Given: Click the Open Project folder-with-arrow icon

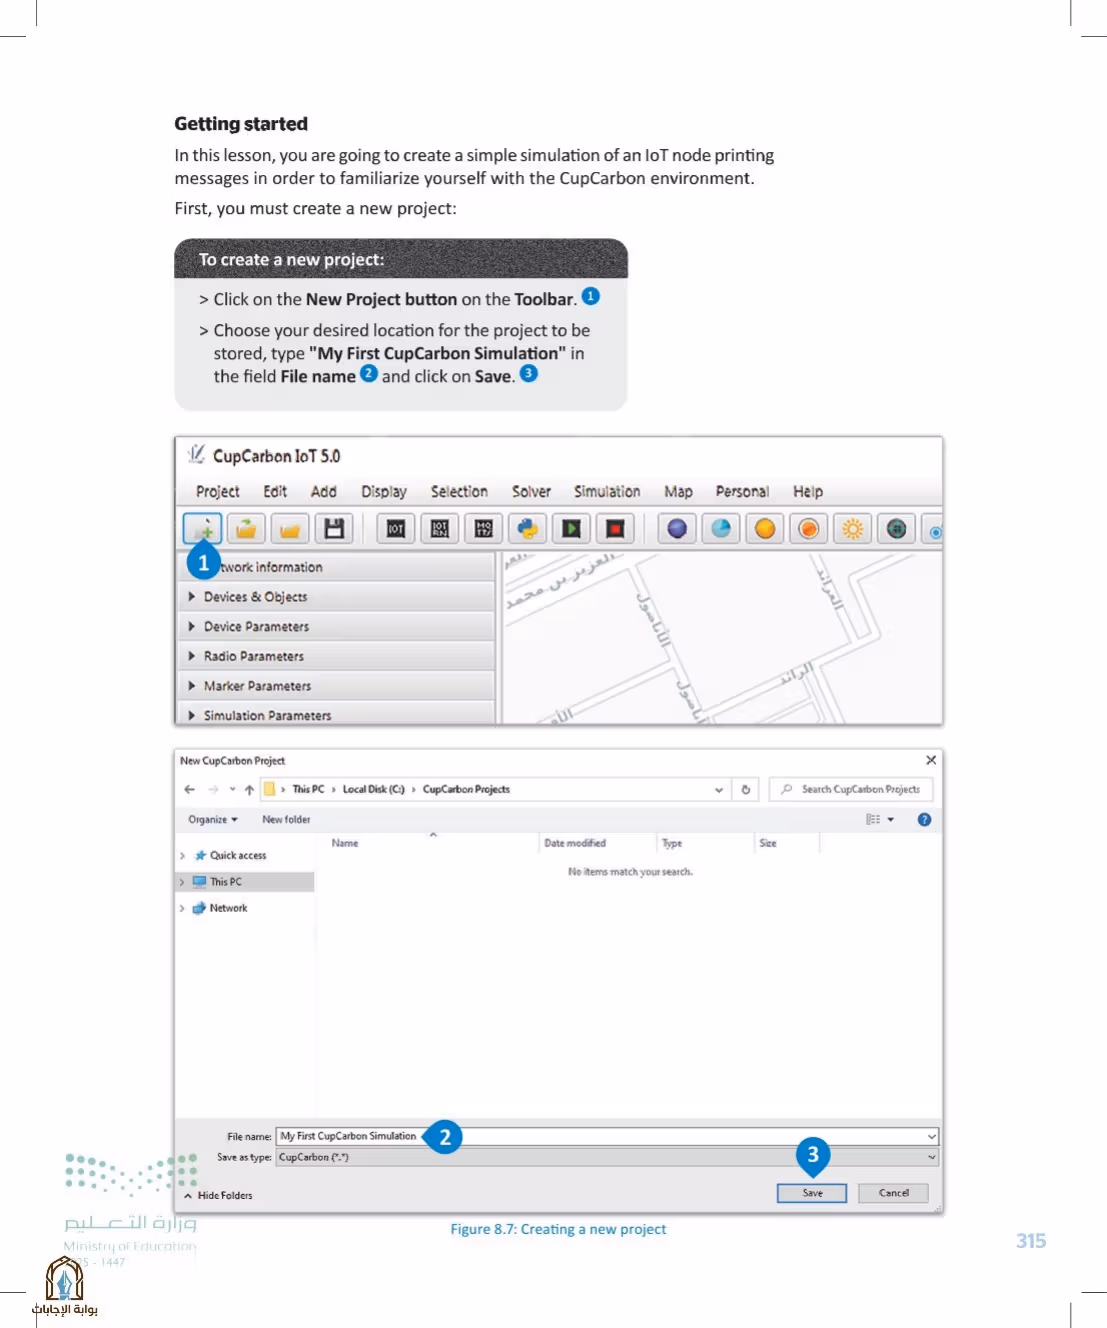Looking at the screenshot, I should (x=246, y=528).
